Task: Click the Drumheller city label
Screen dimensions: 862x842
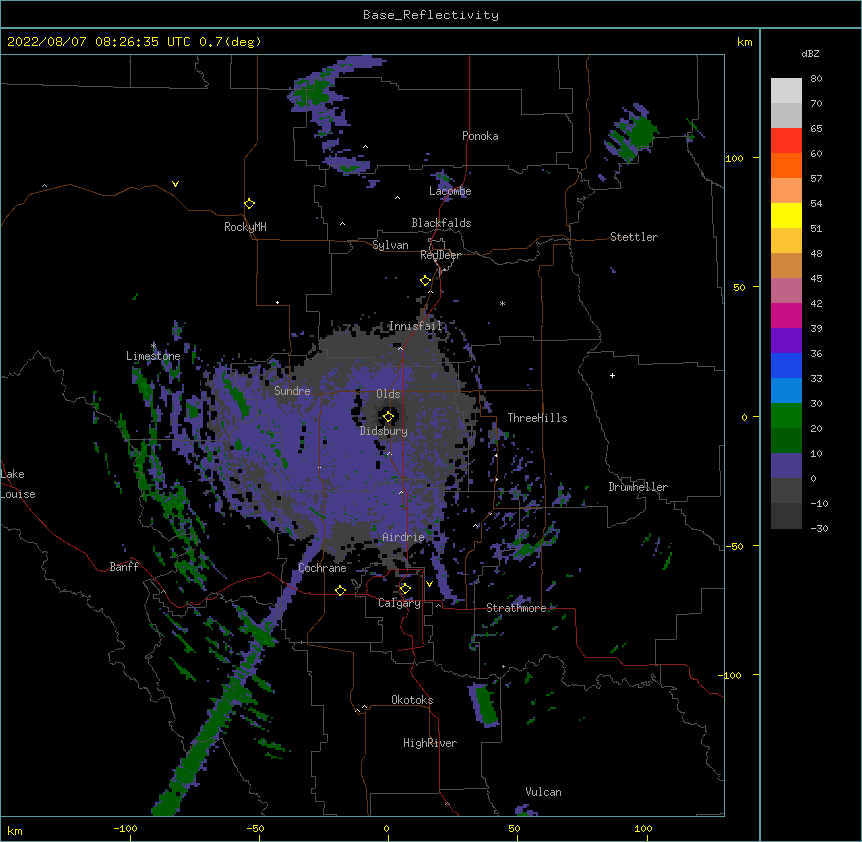Action: click(x=638, y=487)
